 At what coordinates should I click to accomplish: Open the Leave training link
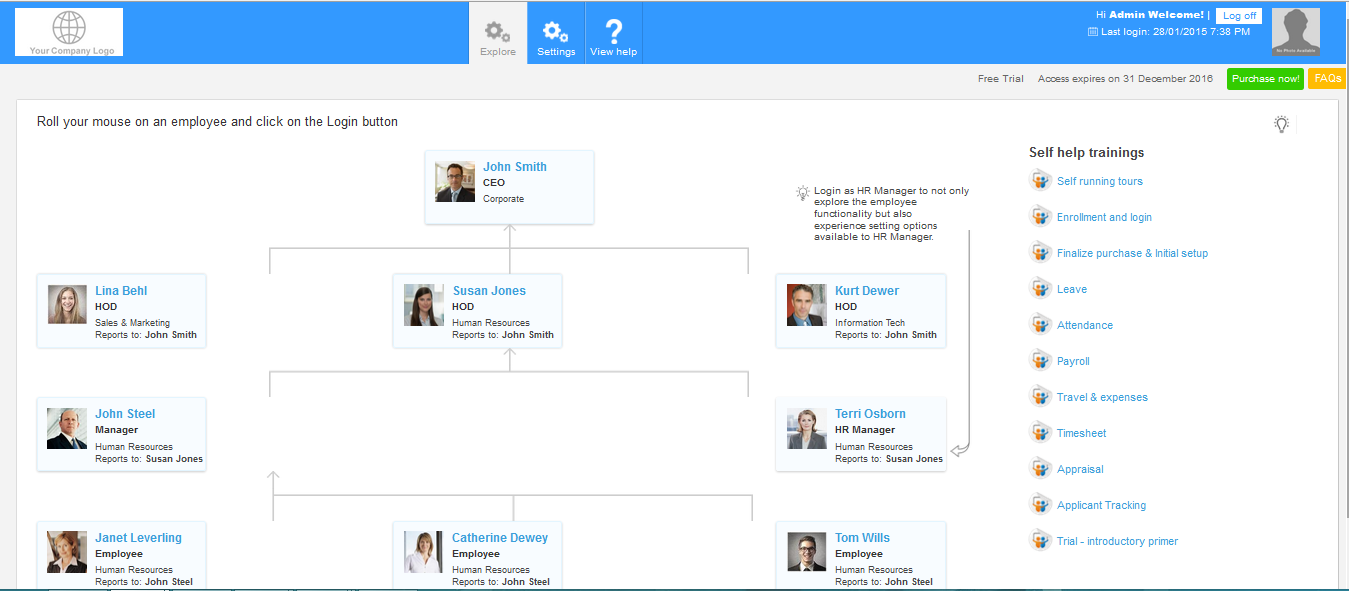[x=1071, y=289]
